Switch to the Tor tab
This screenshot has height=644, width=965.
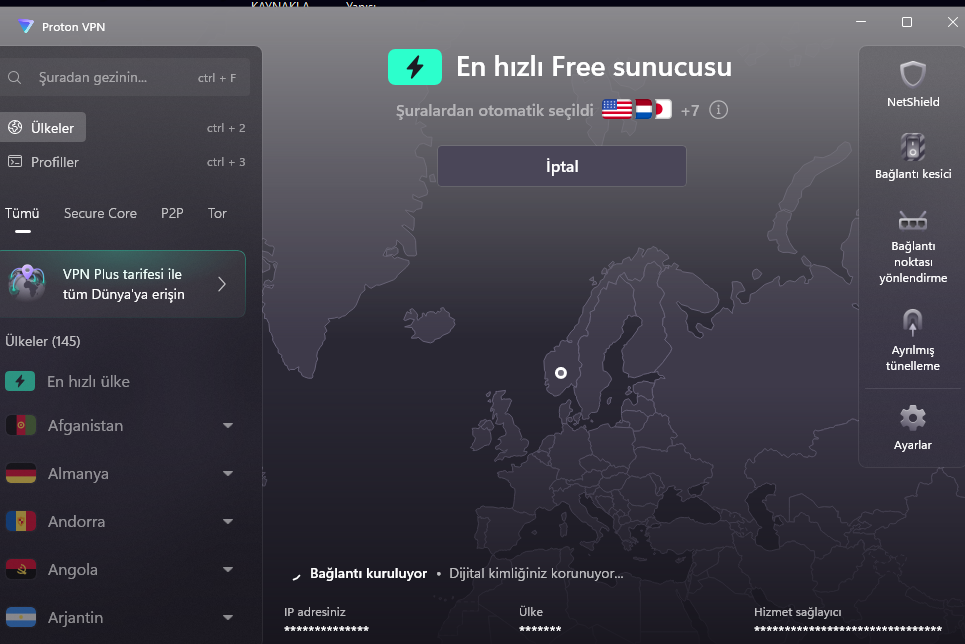coord(217,213)
